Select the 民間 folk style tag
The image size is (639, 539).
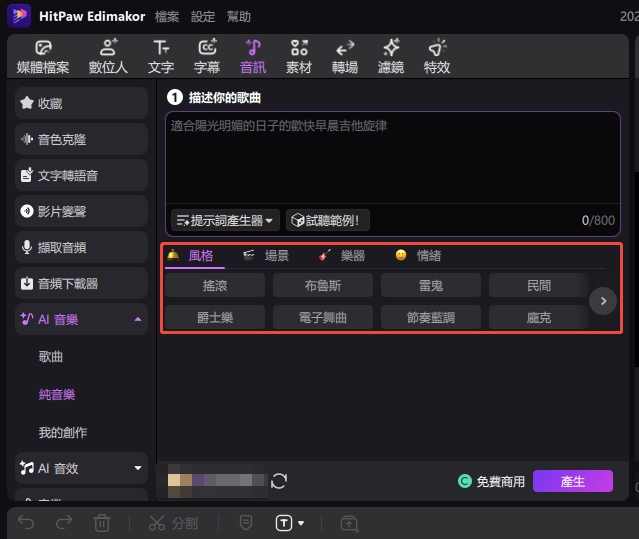(539, 285)
